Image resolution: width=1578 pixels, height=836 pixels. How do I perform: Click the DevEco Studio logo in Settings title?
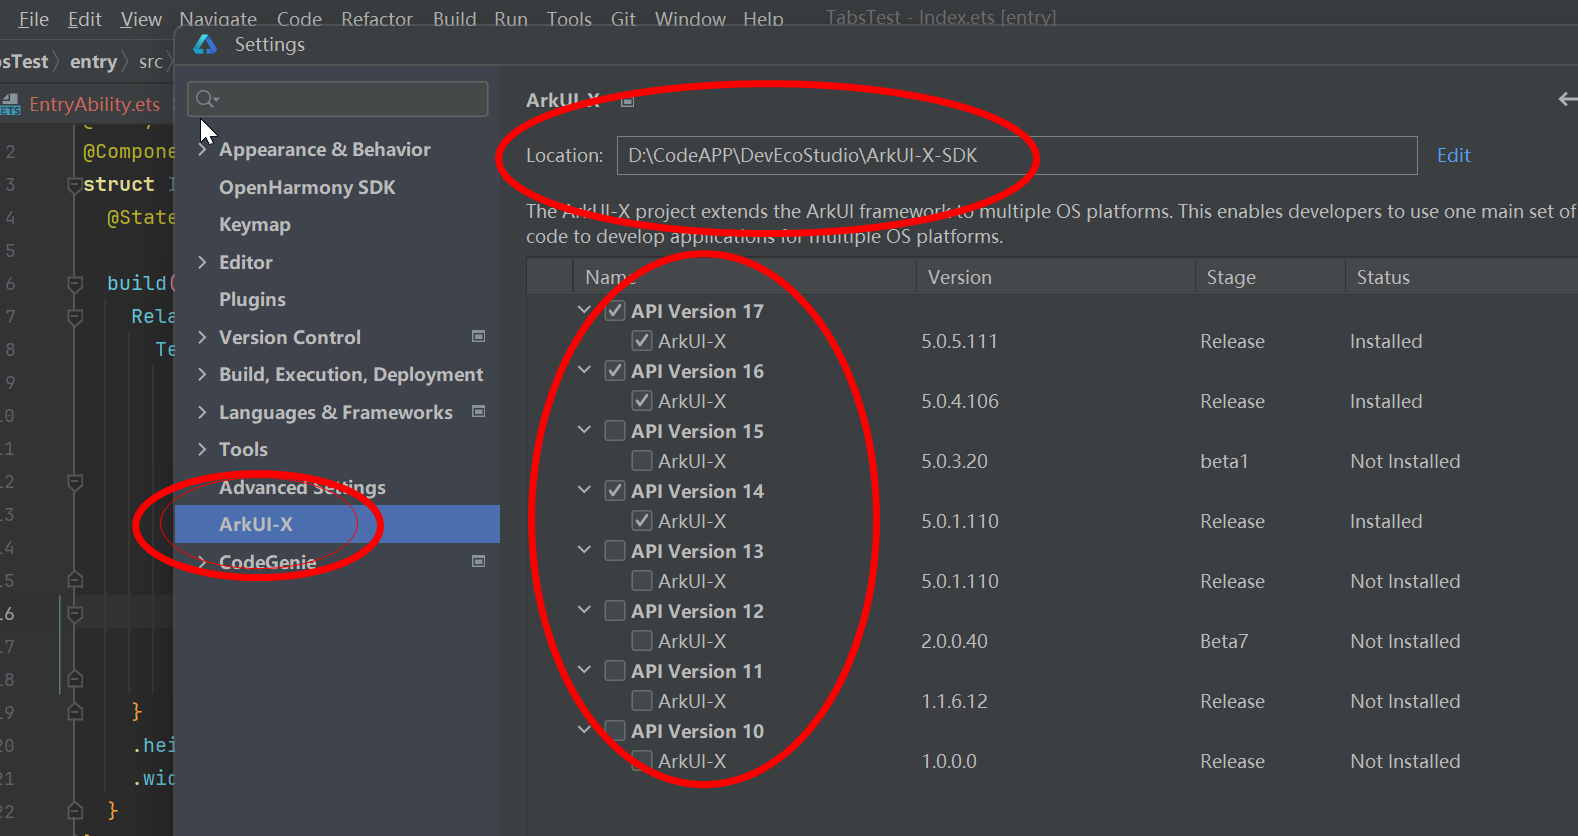coord(205,44)
